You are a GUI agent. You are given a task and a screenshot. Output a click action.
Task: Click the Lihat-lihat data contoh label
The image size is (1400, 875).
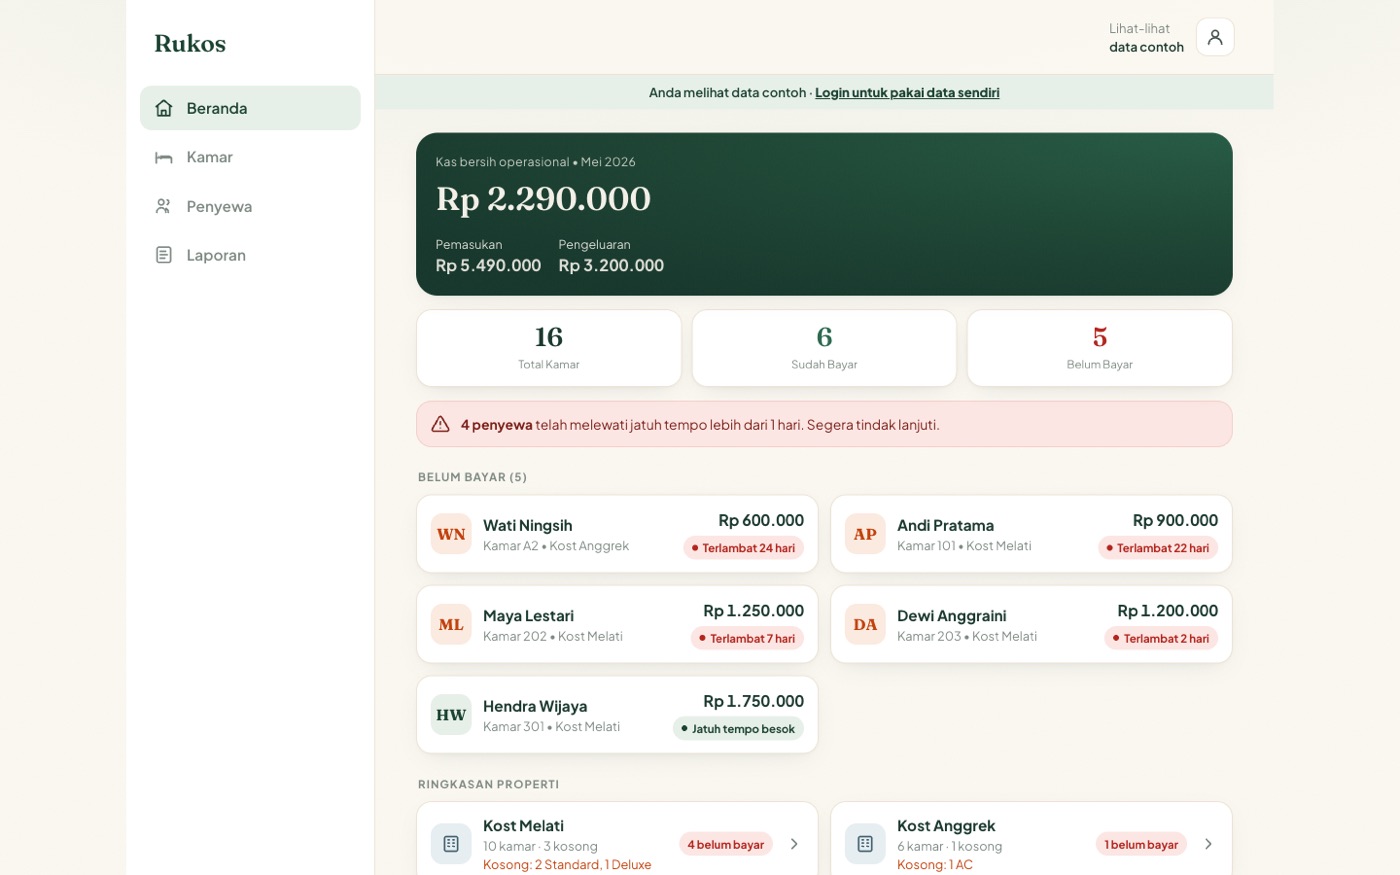point(1146,38)
